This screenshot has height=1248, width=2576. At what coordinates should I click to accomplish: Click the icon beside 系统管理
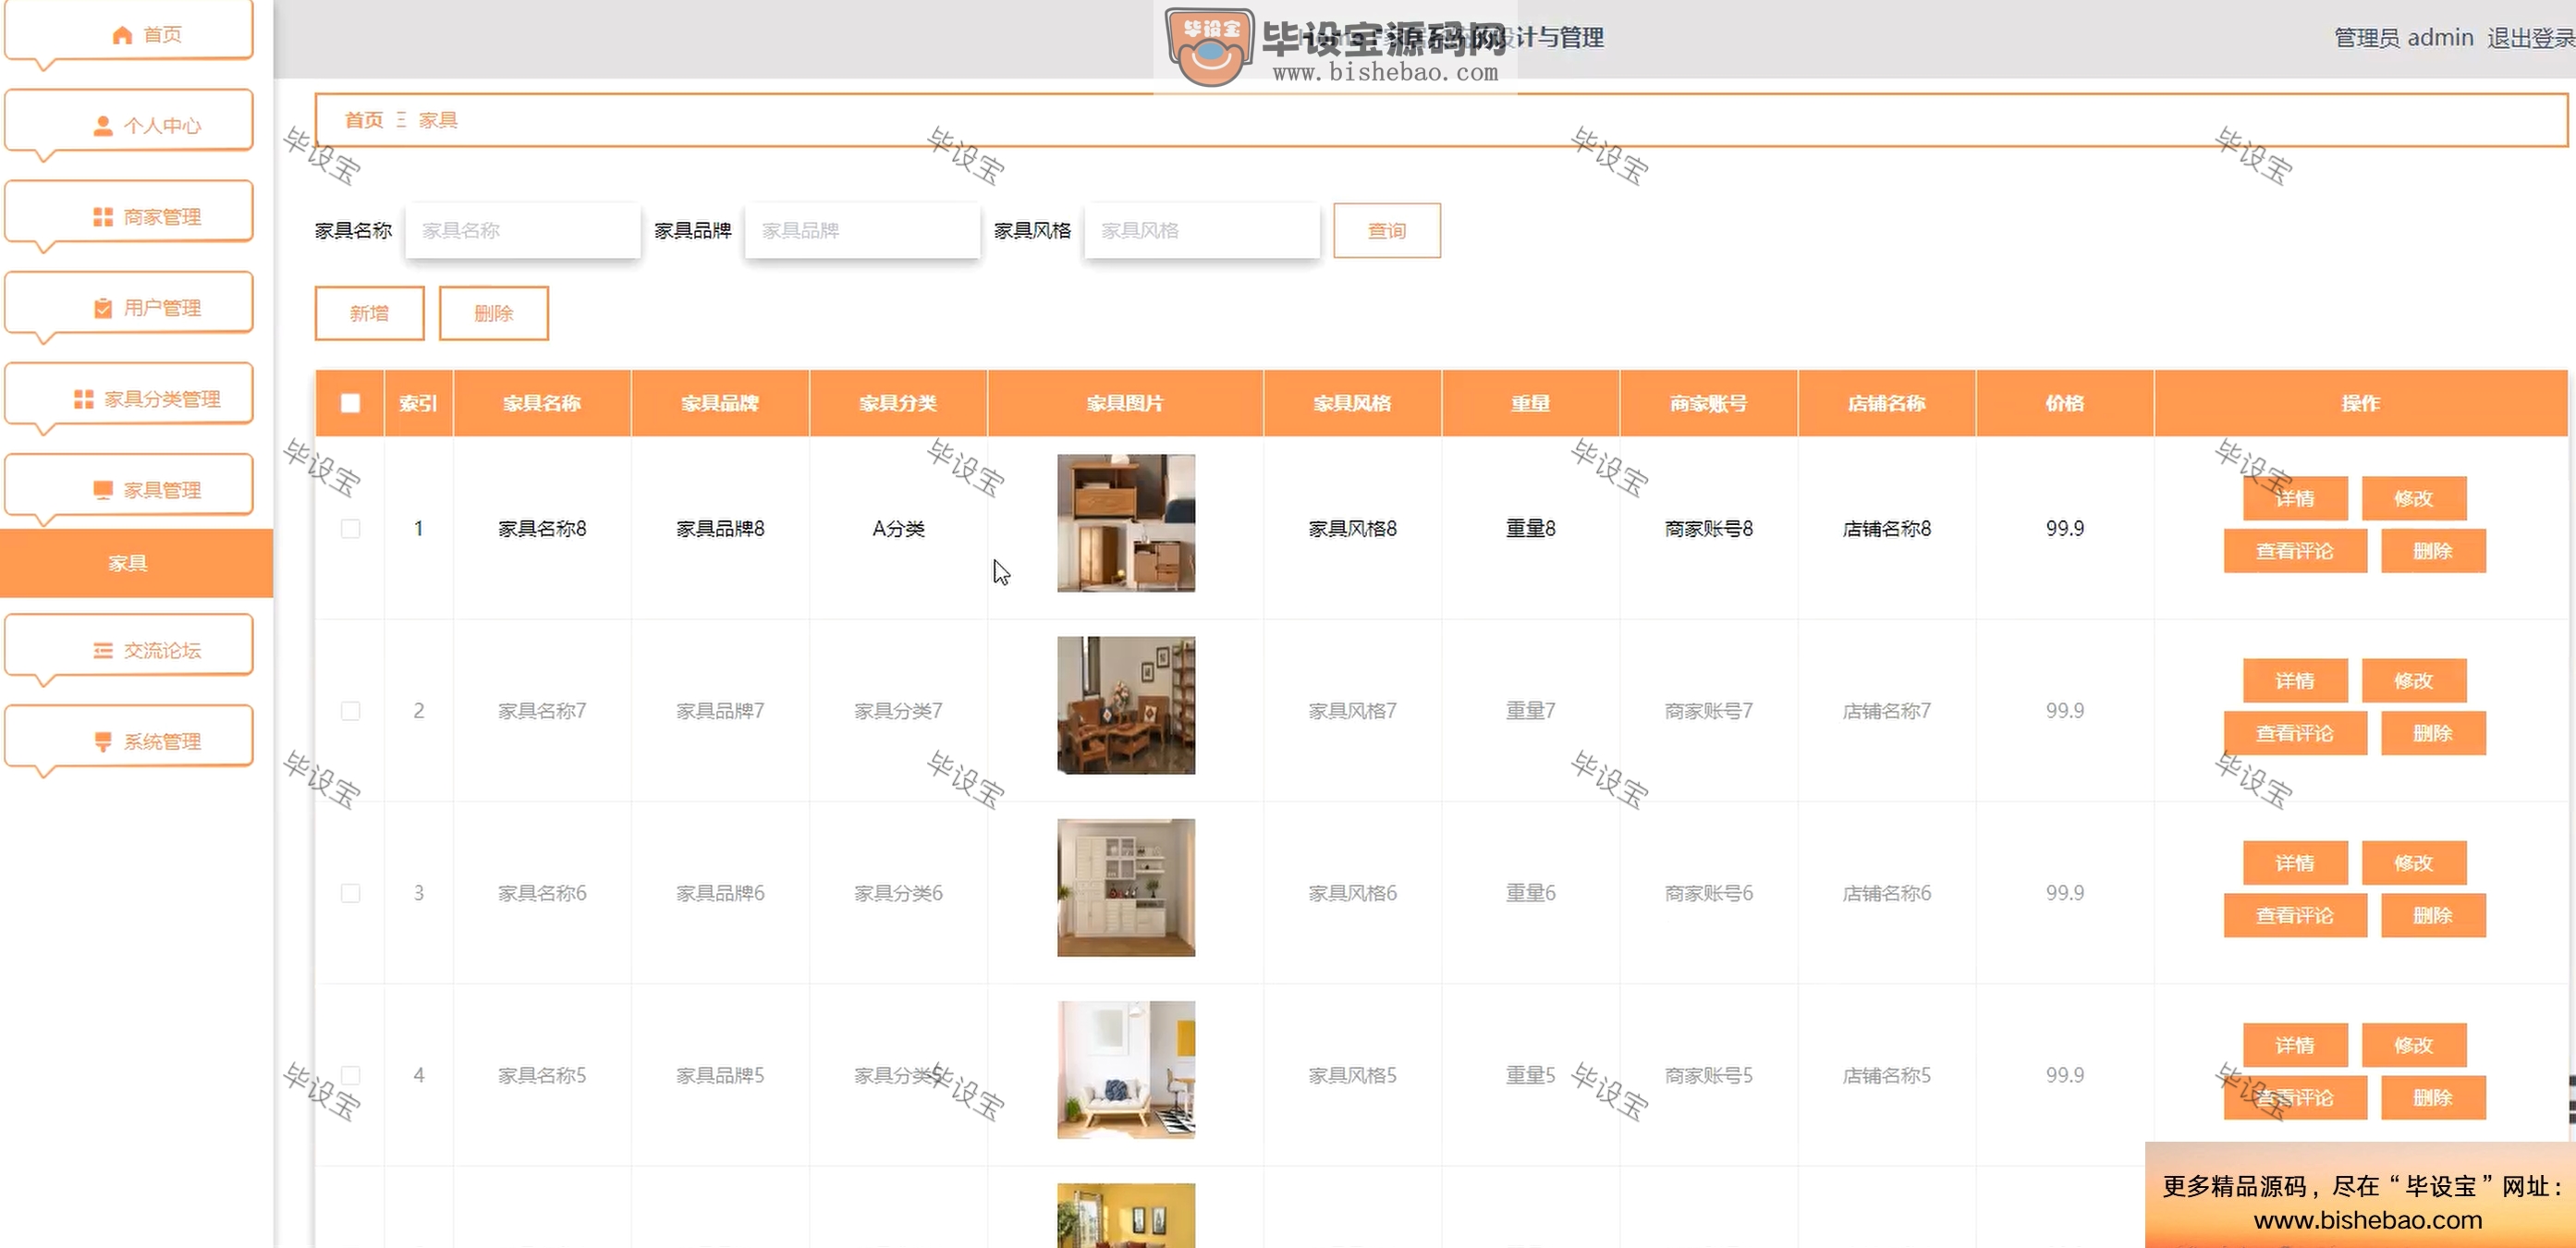coord(102,742)
